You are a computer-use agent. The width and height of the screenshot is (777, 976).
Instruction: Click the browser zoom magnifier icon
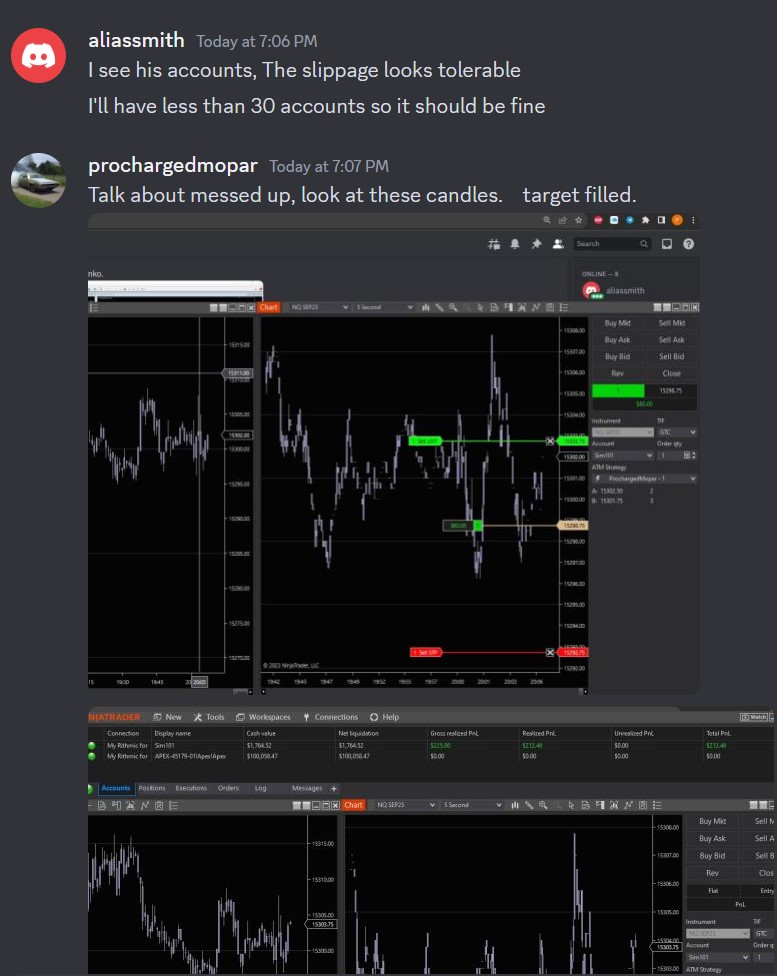tap(547, 220)
